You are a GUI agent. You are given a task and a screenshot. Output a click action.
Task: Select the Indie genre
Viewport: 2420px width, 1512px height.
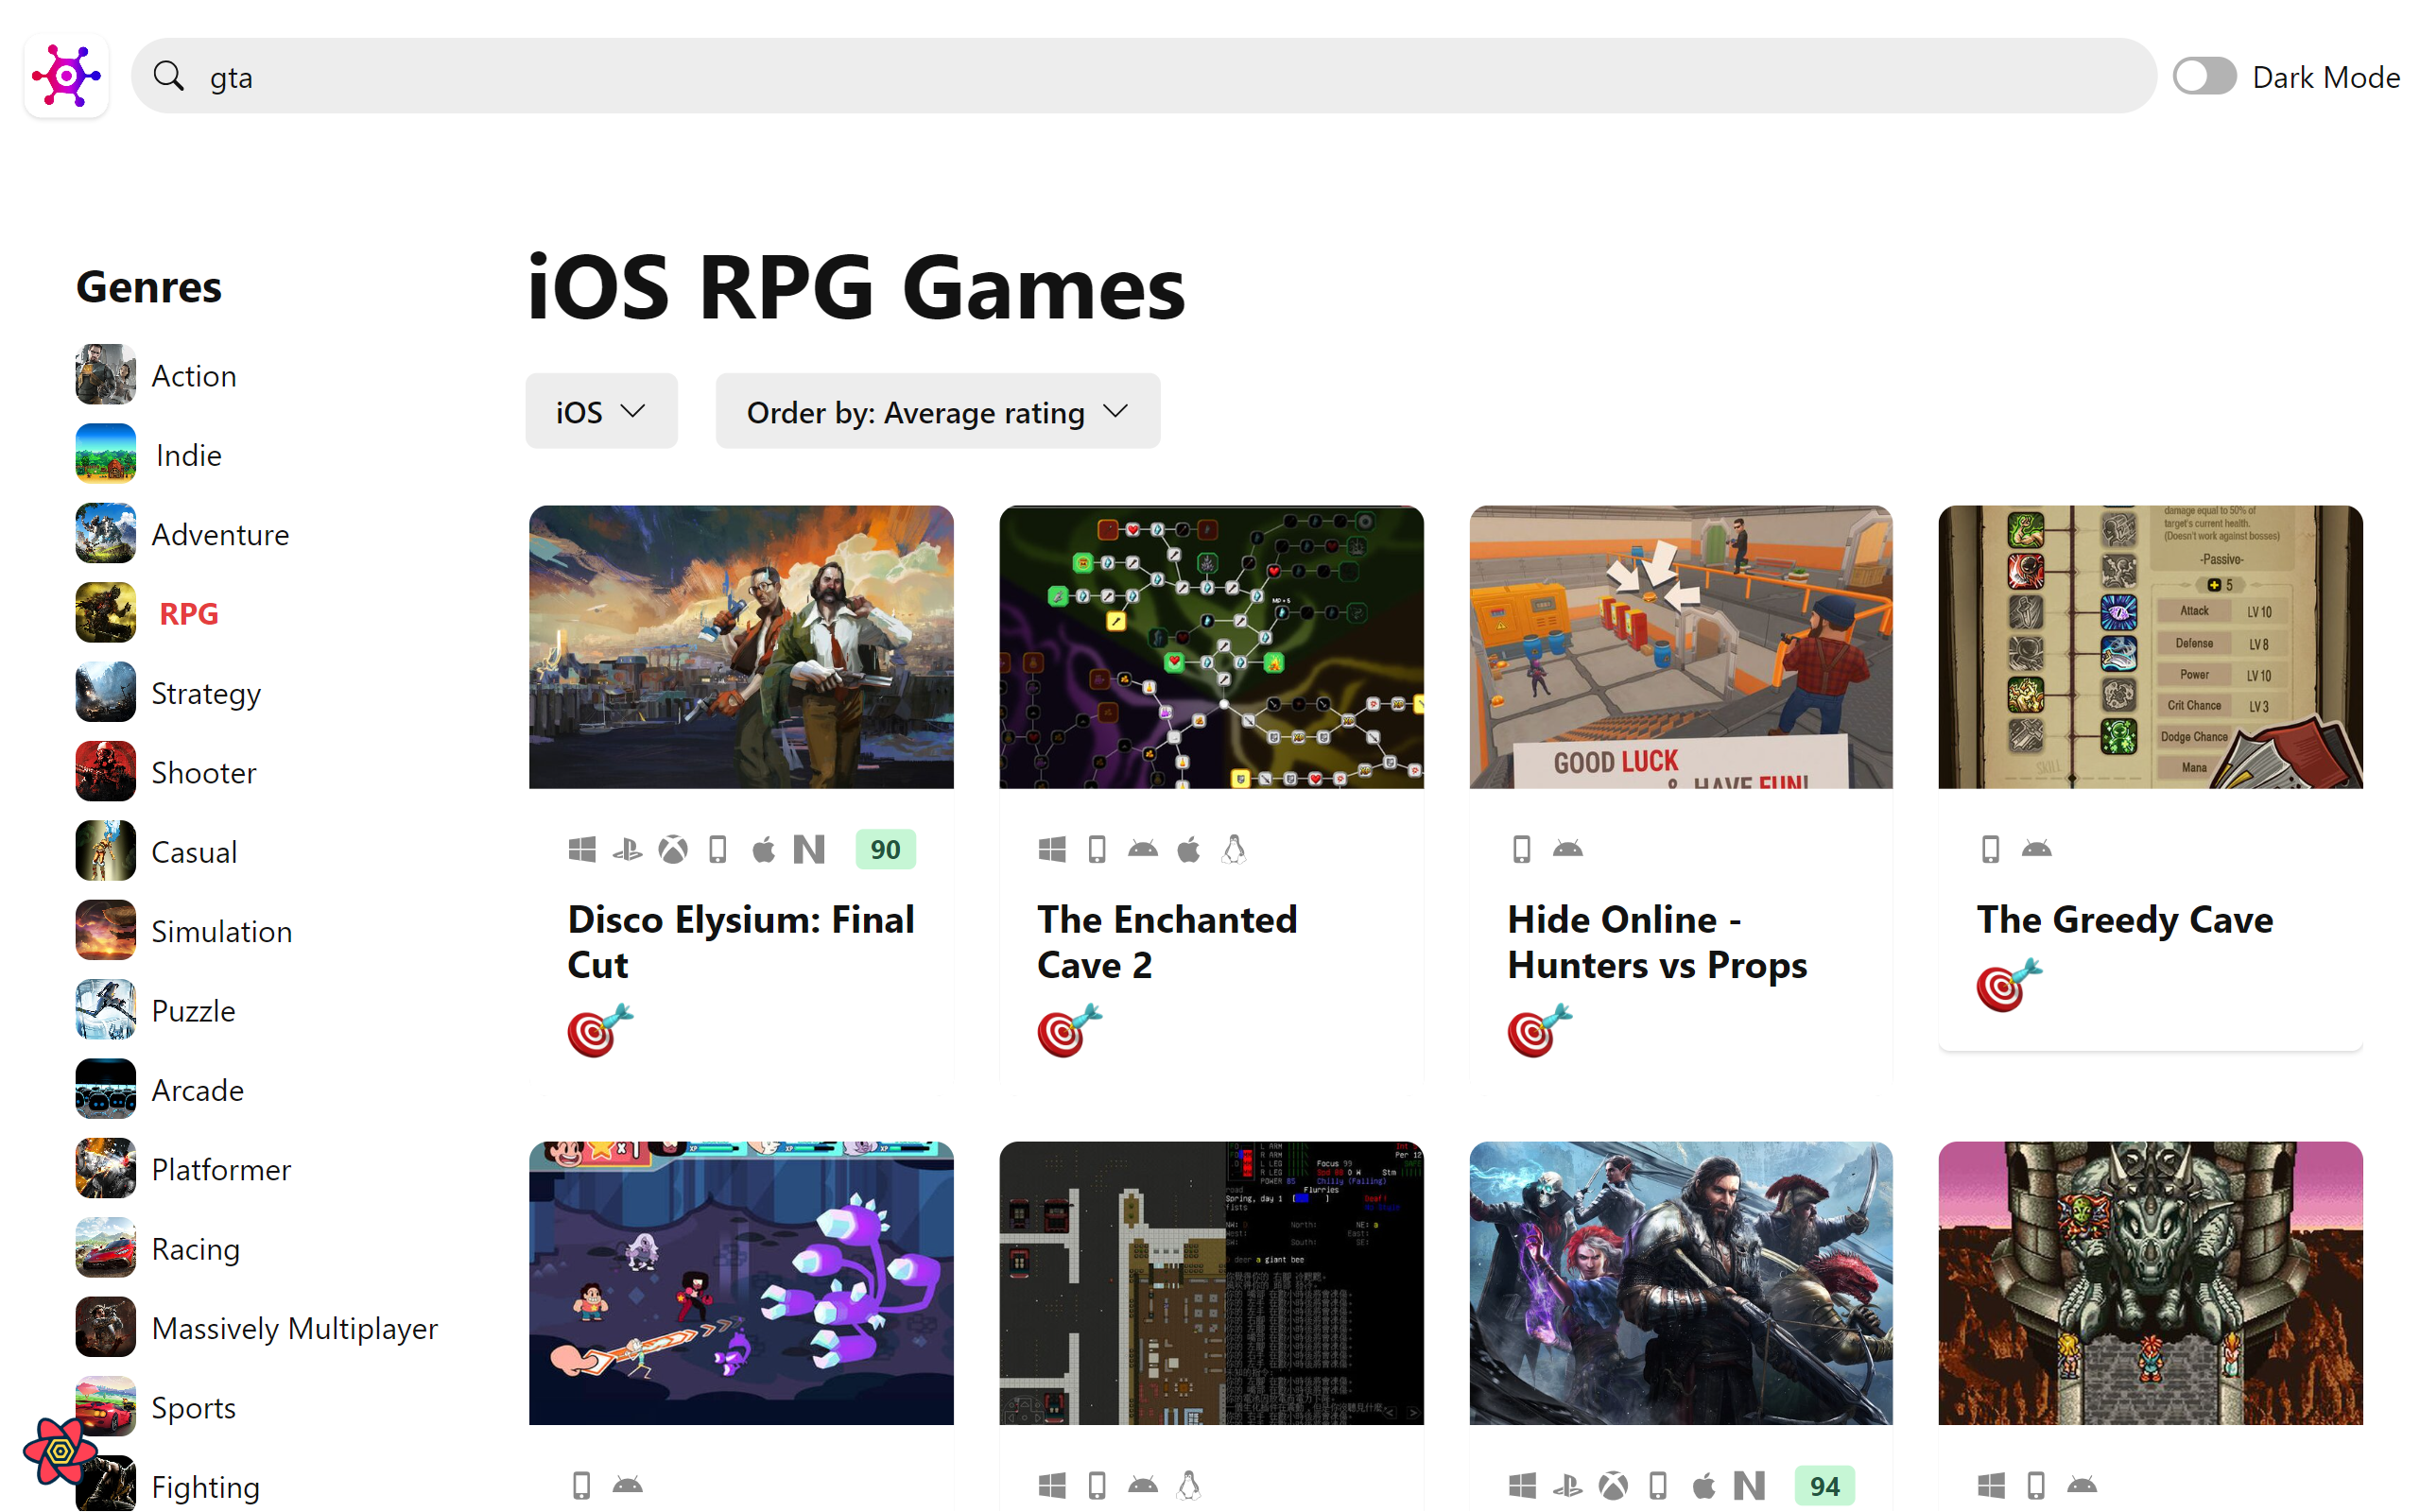click(189, 455)
